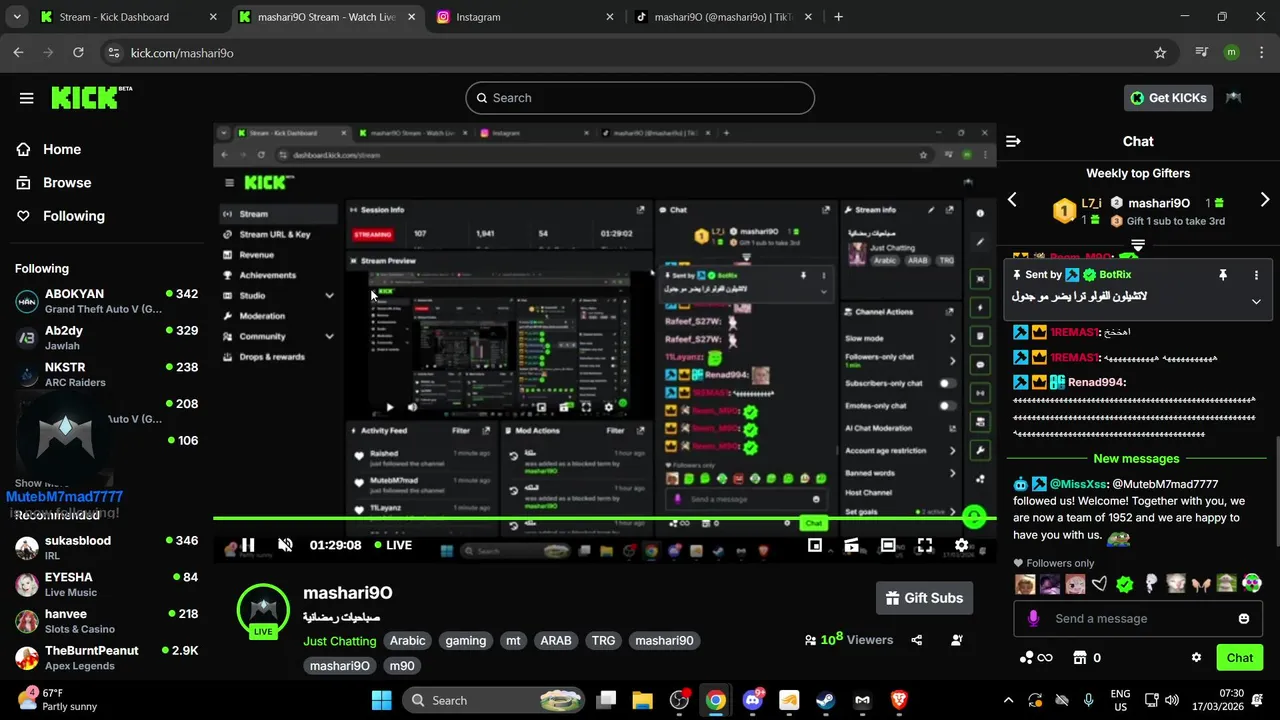Show previous weekly top gifters
The height and width of the screenshot is (720, 1280).
point(1012,200)
